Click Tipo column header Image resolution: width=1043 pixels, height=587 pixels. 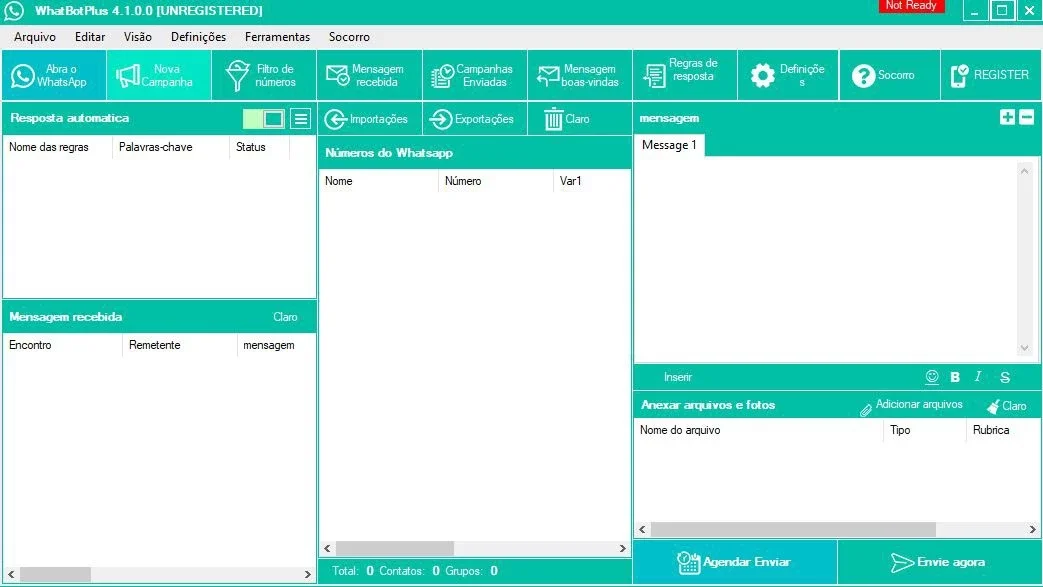(925, 431)
